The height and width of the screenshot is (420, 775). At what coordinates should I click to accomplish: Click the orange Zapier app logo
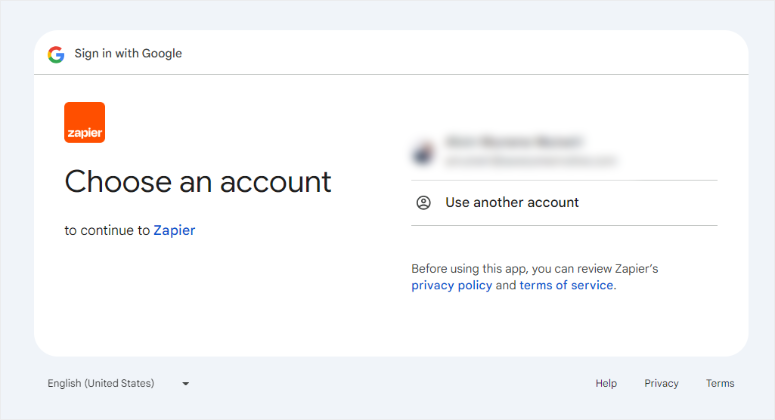(85, 123)
